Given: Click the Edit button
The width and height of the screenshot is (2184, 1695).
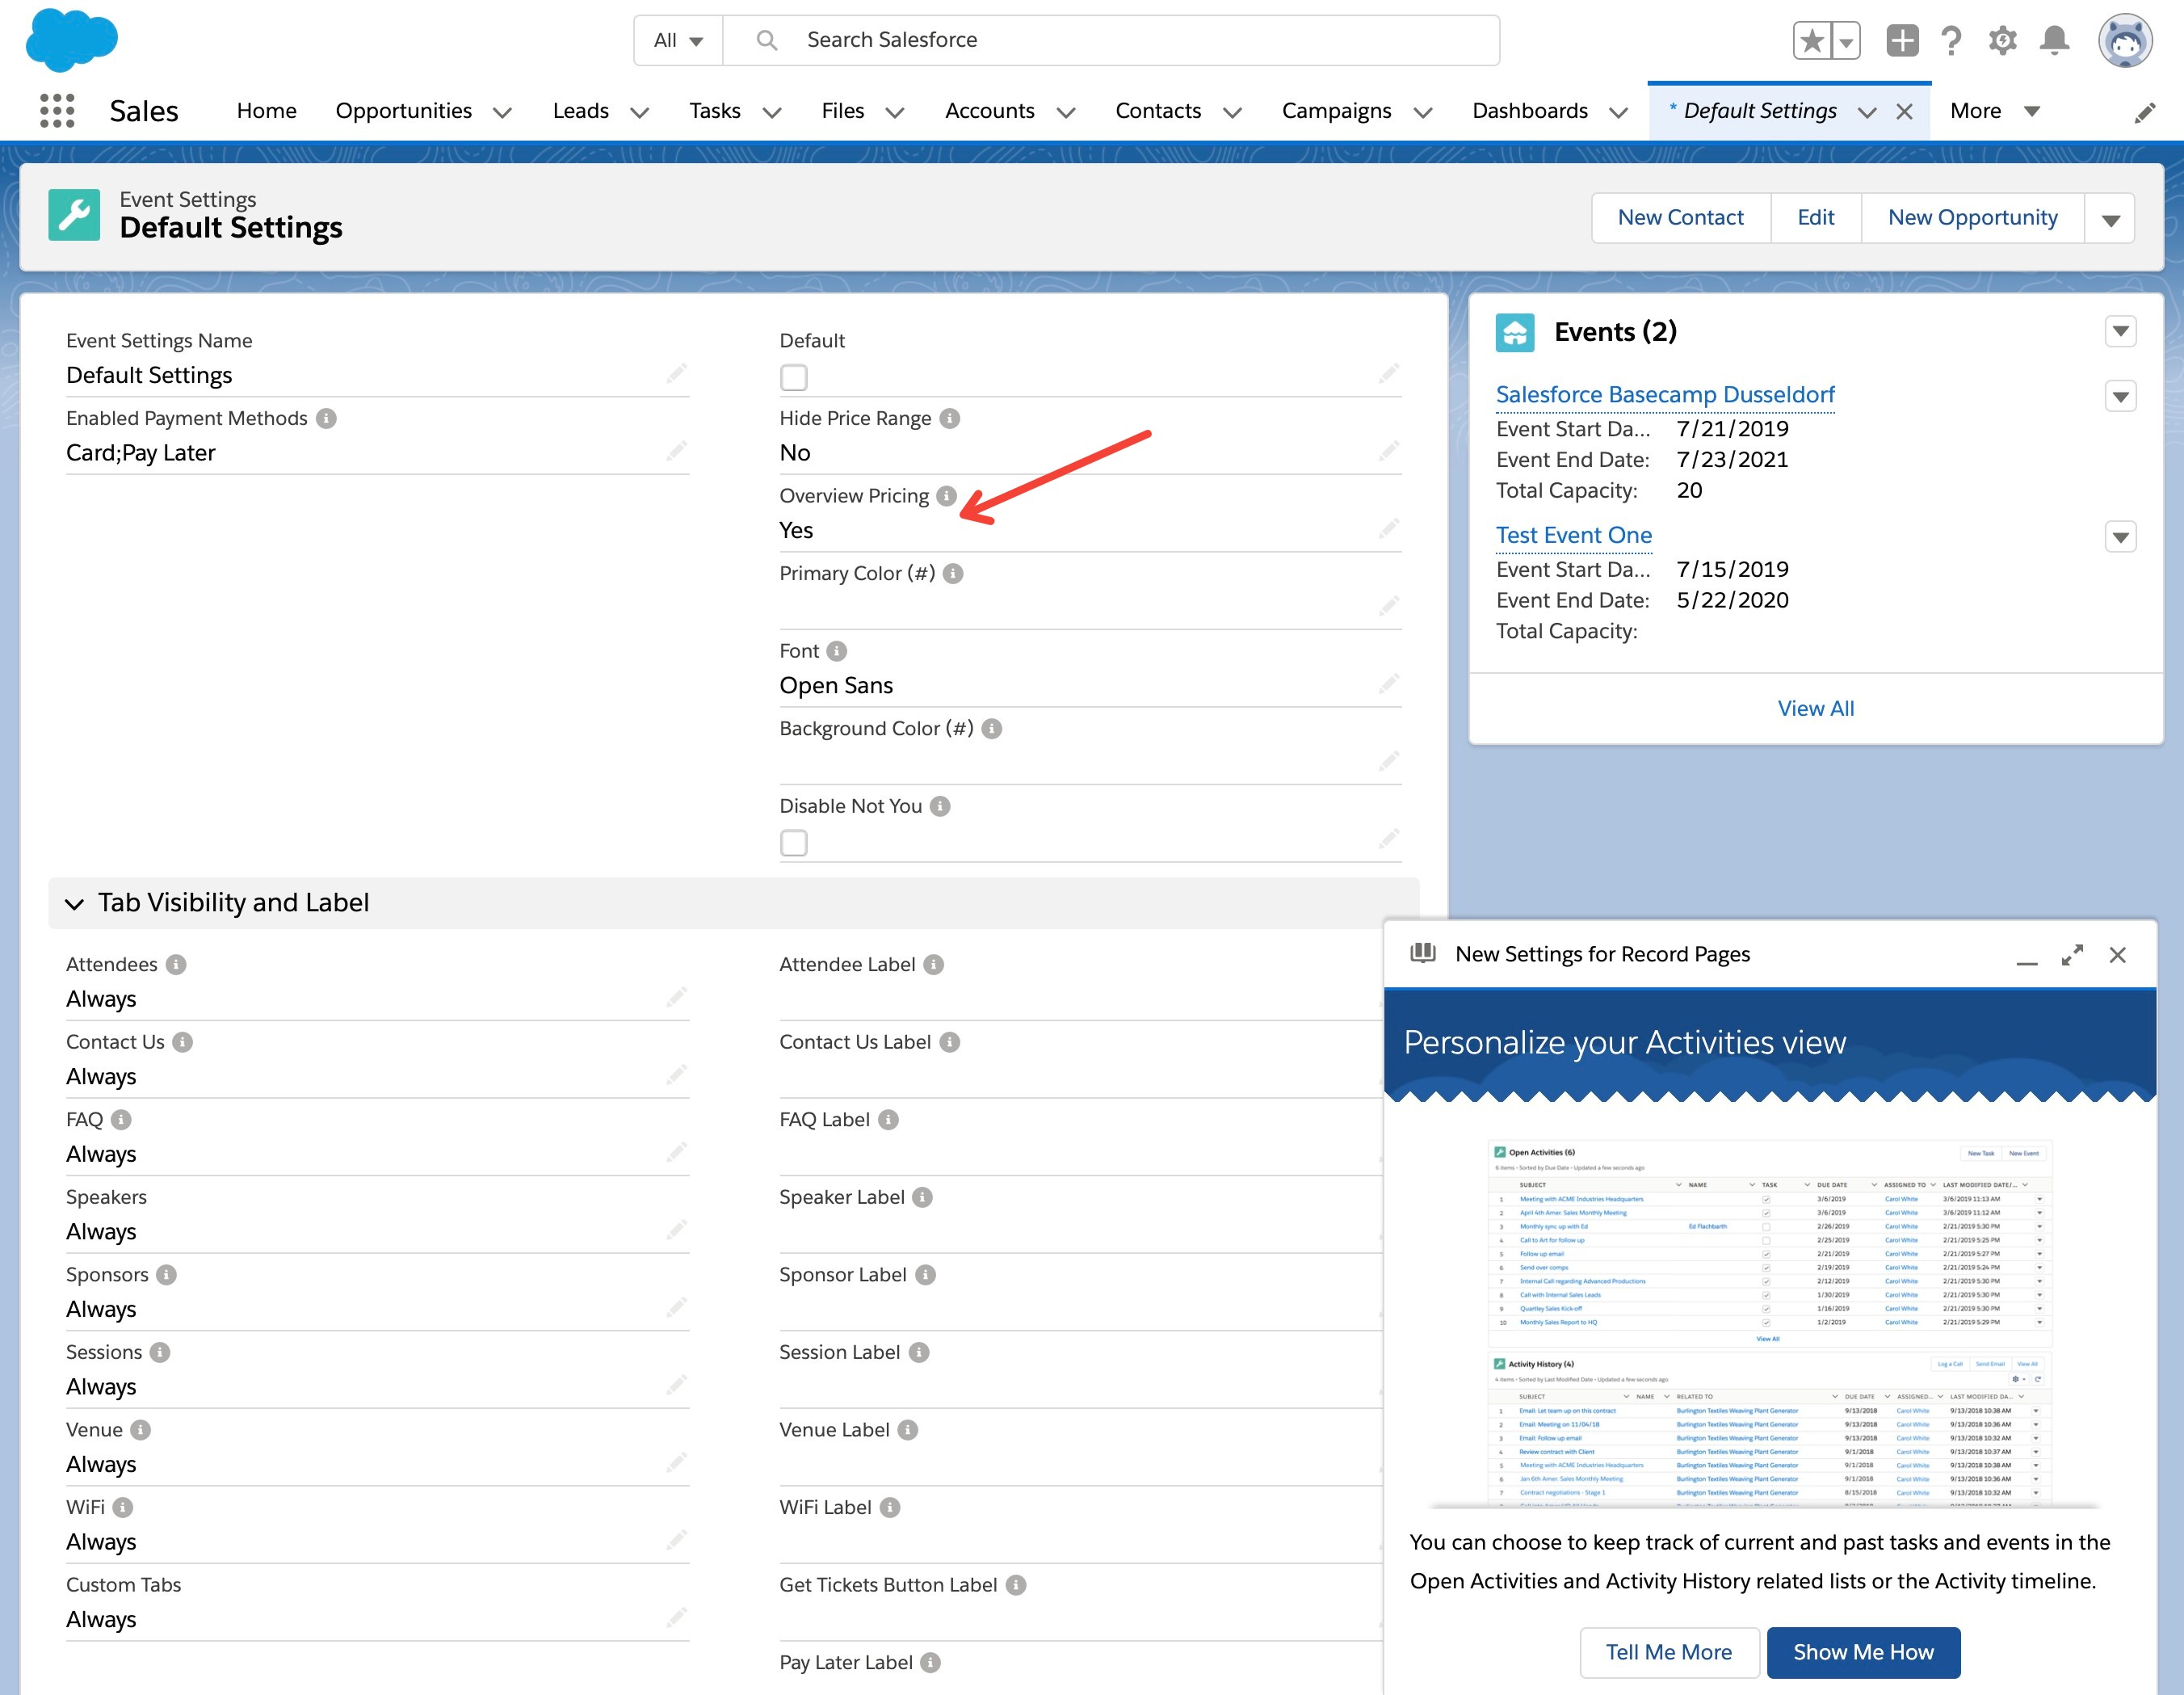Looking at the screenshot, I should 1816,218.
